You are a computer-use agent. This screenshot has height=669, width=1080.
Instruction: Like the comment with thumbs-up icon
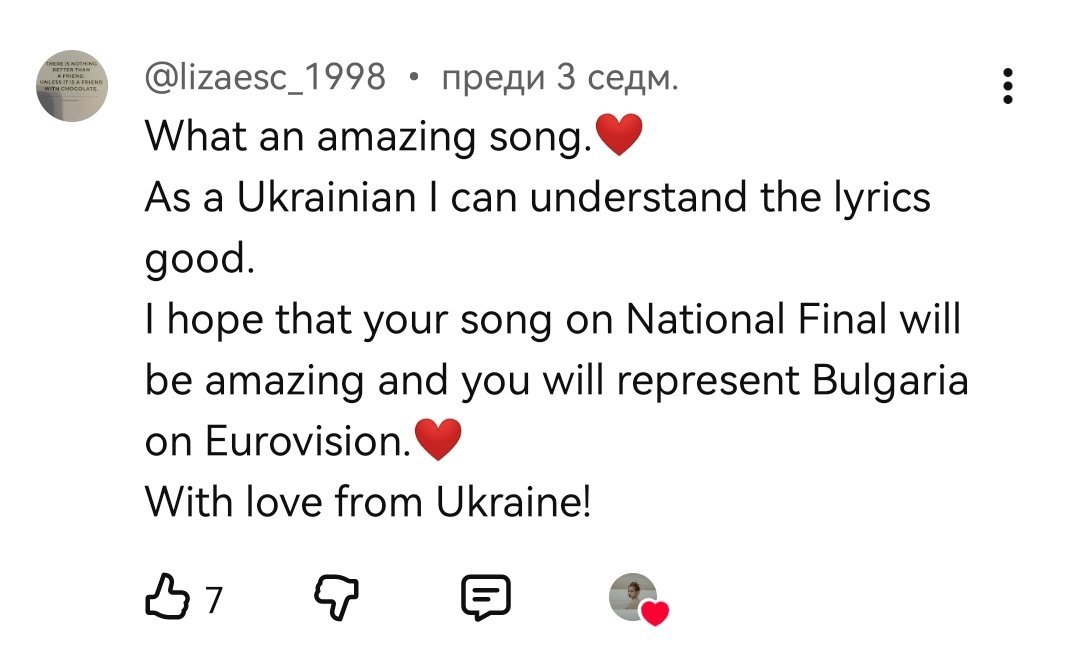(165, 598)
